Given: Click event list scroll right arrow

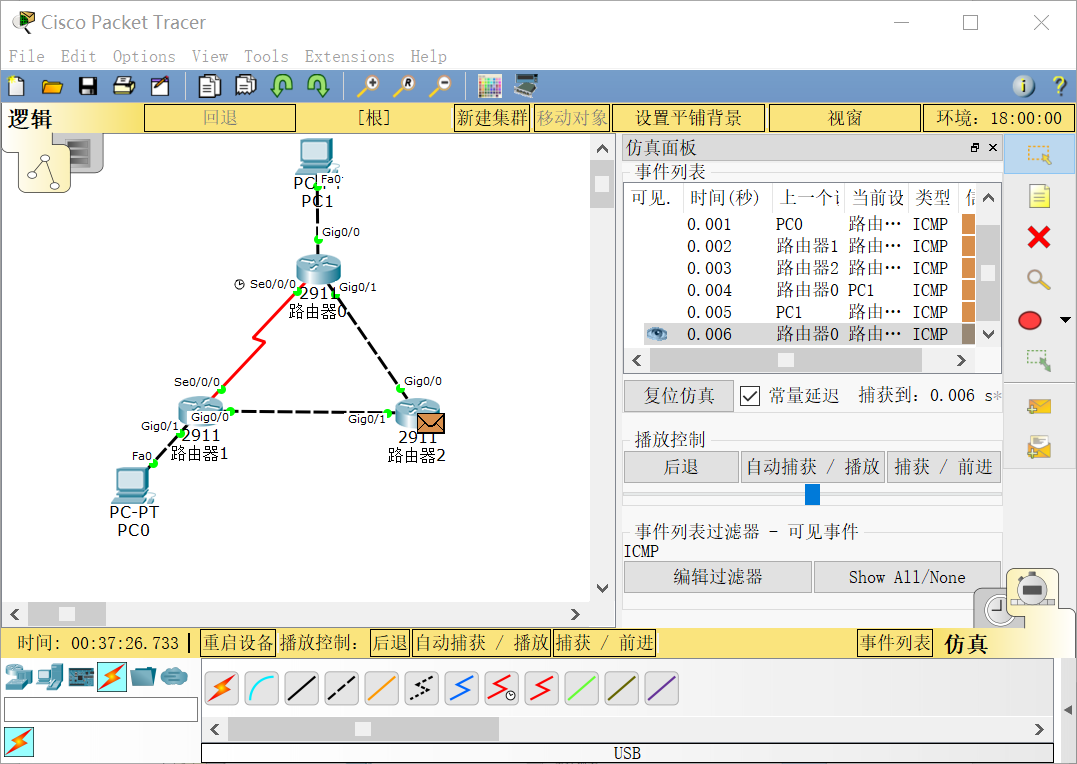Looking at the screenshot, I should pyautogui.click(x=961, y=360).
